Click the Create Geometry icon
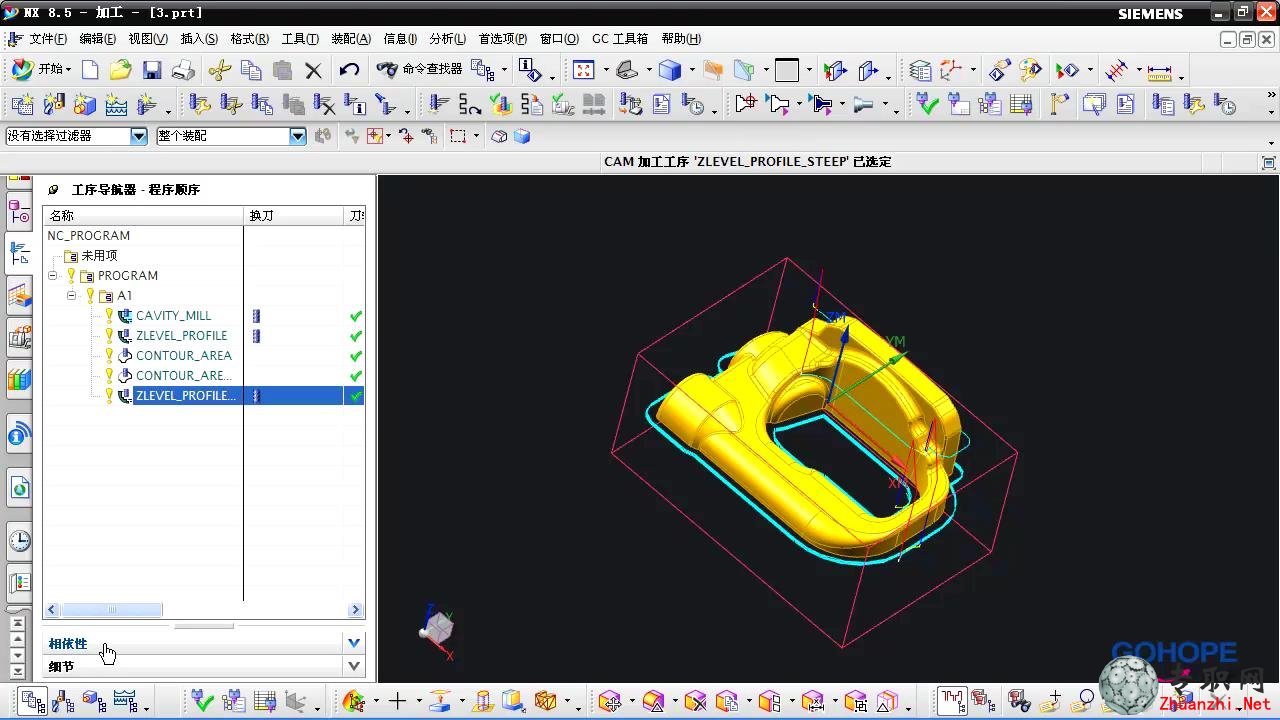1280x720 pixels. (85, 104)
